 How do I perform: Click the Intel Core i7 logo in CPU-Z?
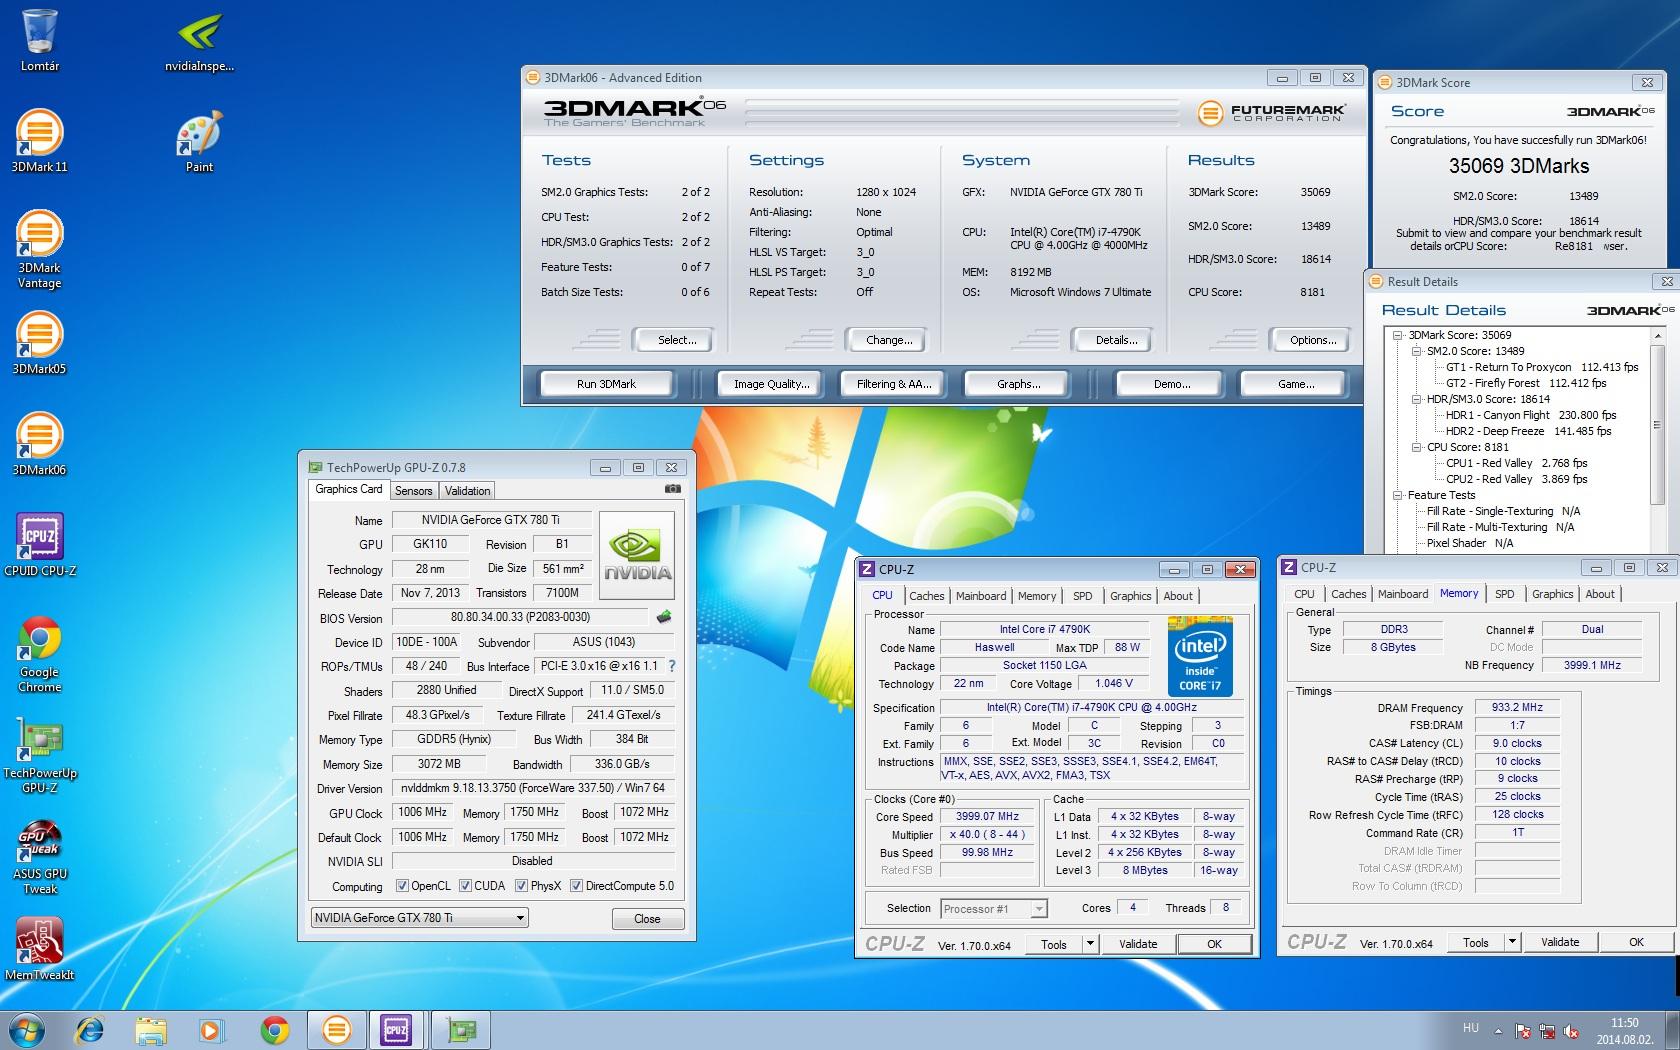pos(1200,656)
